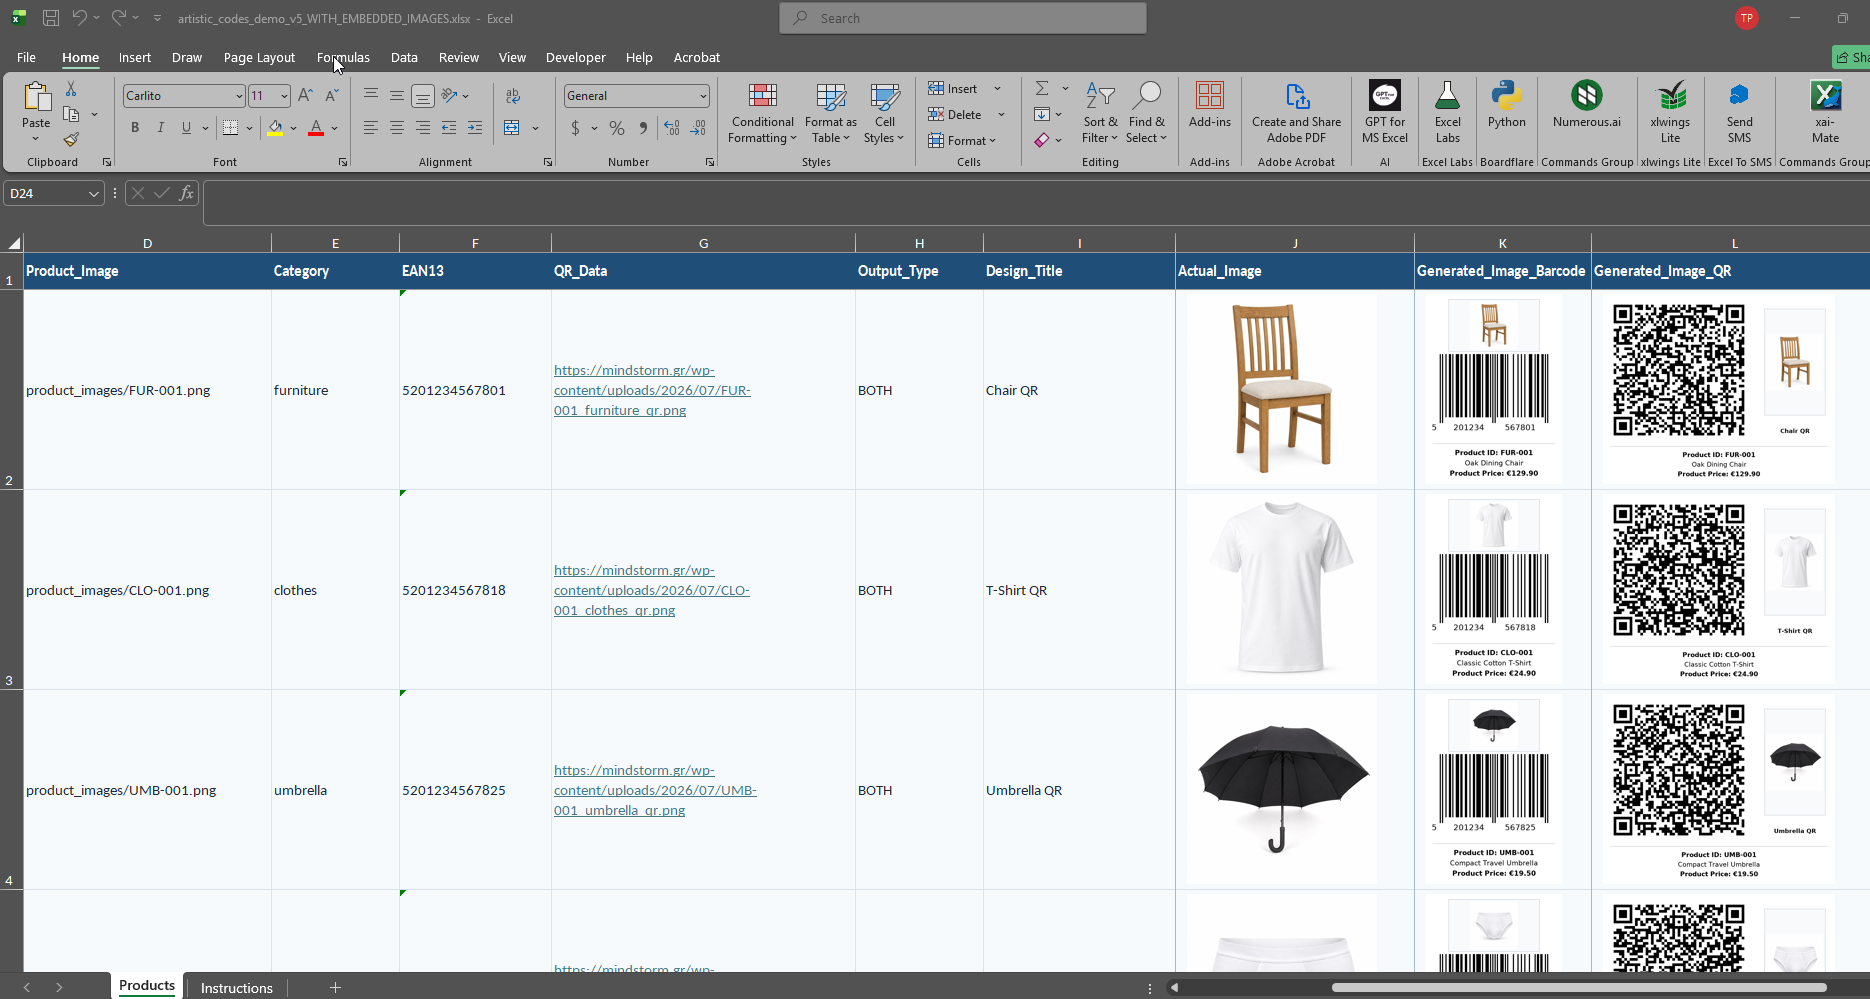Image resolution: width=1870 pixels, height=999 pixels.
Task: Toggle Align Right
Action: 423,128
